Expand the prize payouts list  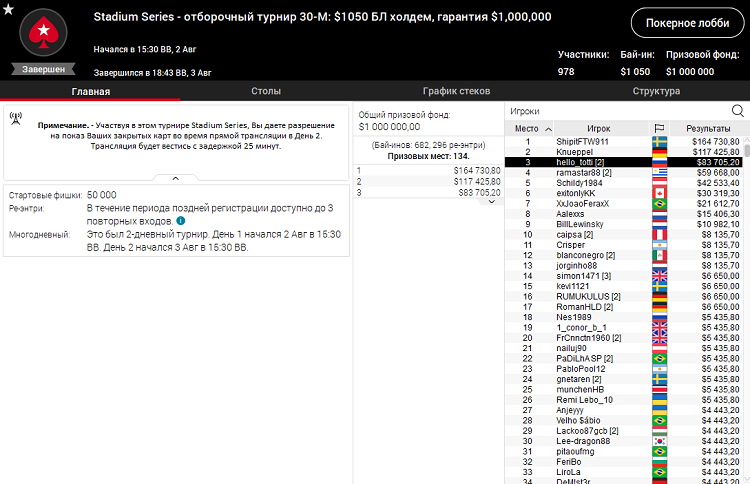click(490, 201)
